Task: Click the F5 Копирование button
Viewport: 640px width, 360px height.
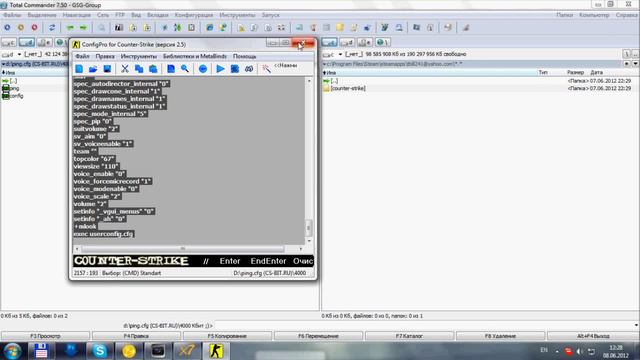Action: pos(227,336)
